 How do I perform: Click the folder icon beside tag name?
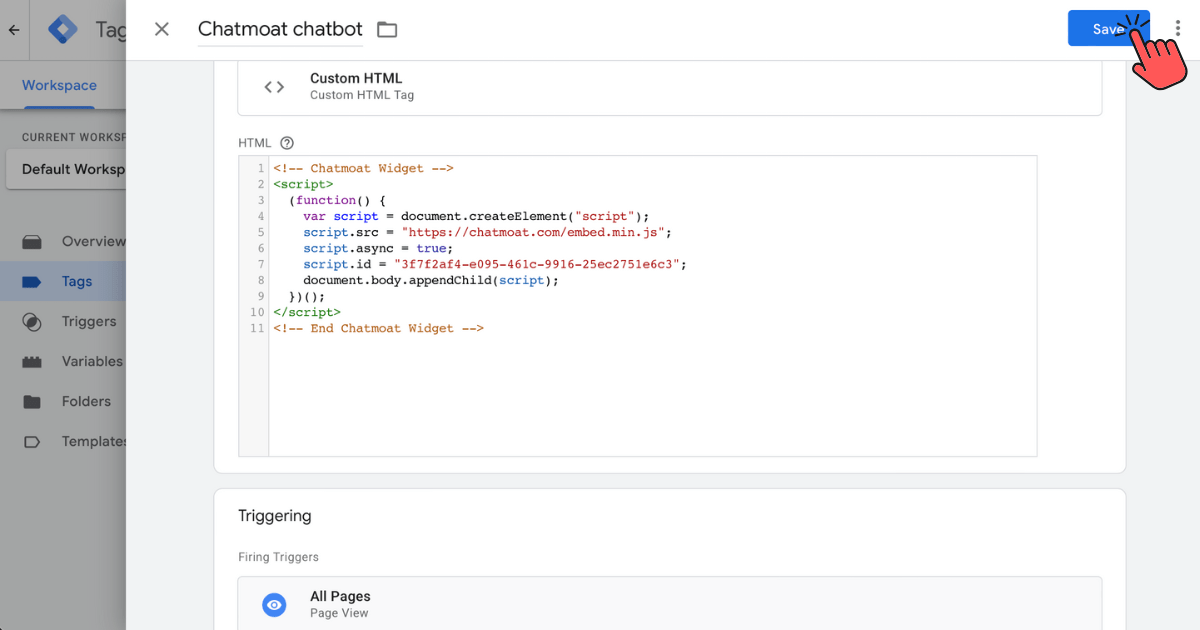(387, 30)
